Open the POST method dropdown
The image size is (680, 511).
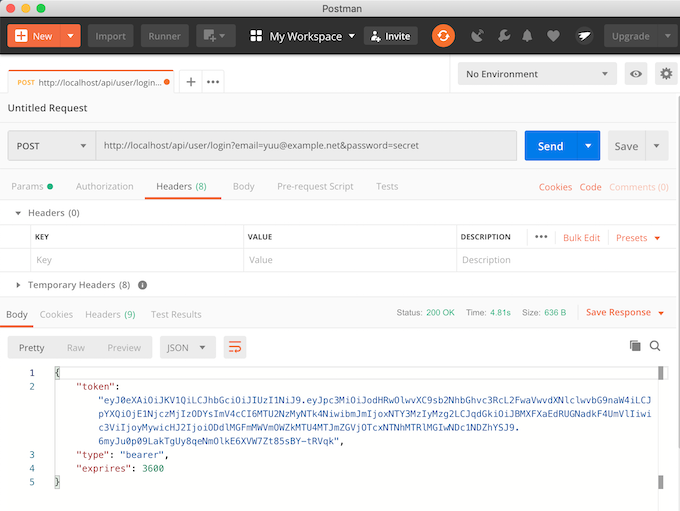(52, 146)
